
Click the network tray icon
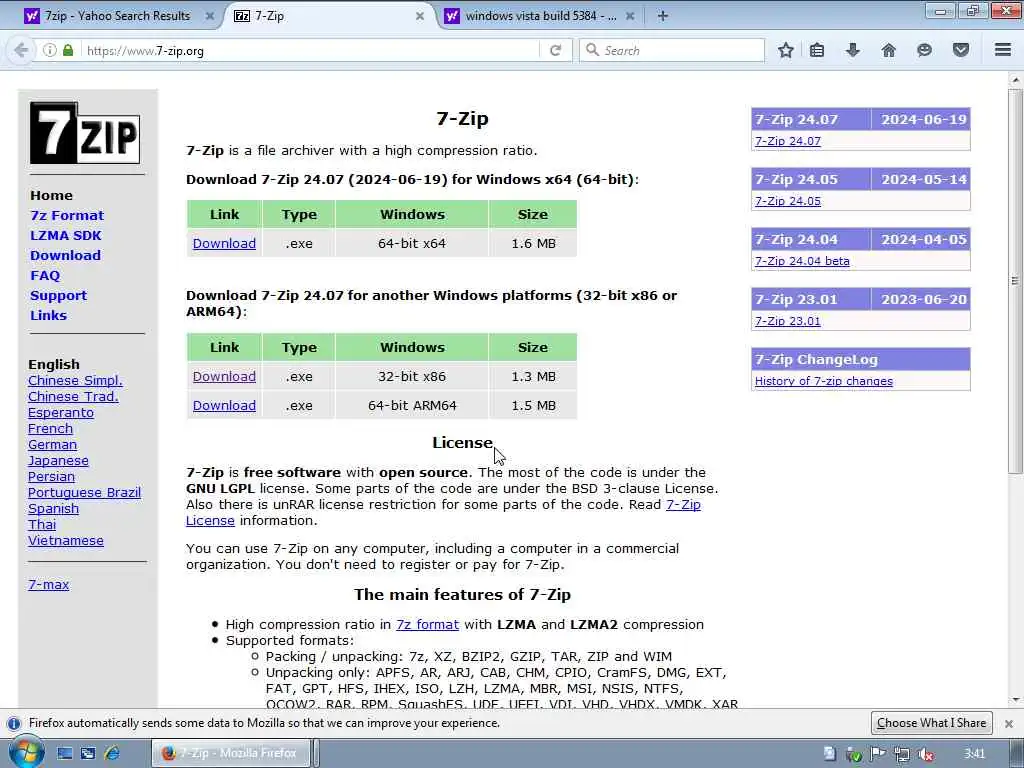[x=901, y=754]
